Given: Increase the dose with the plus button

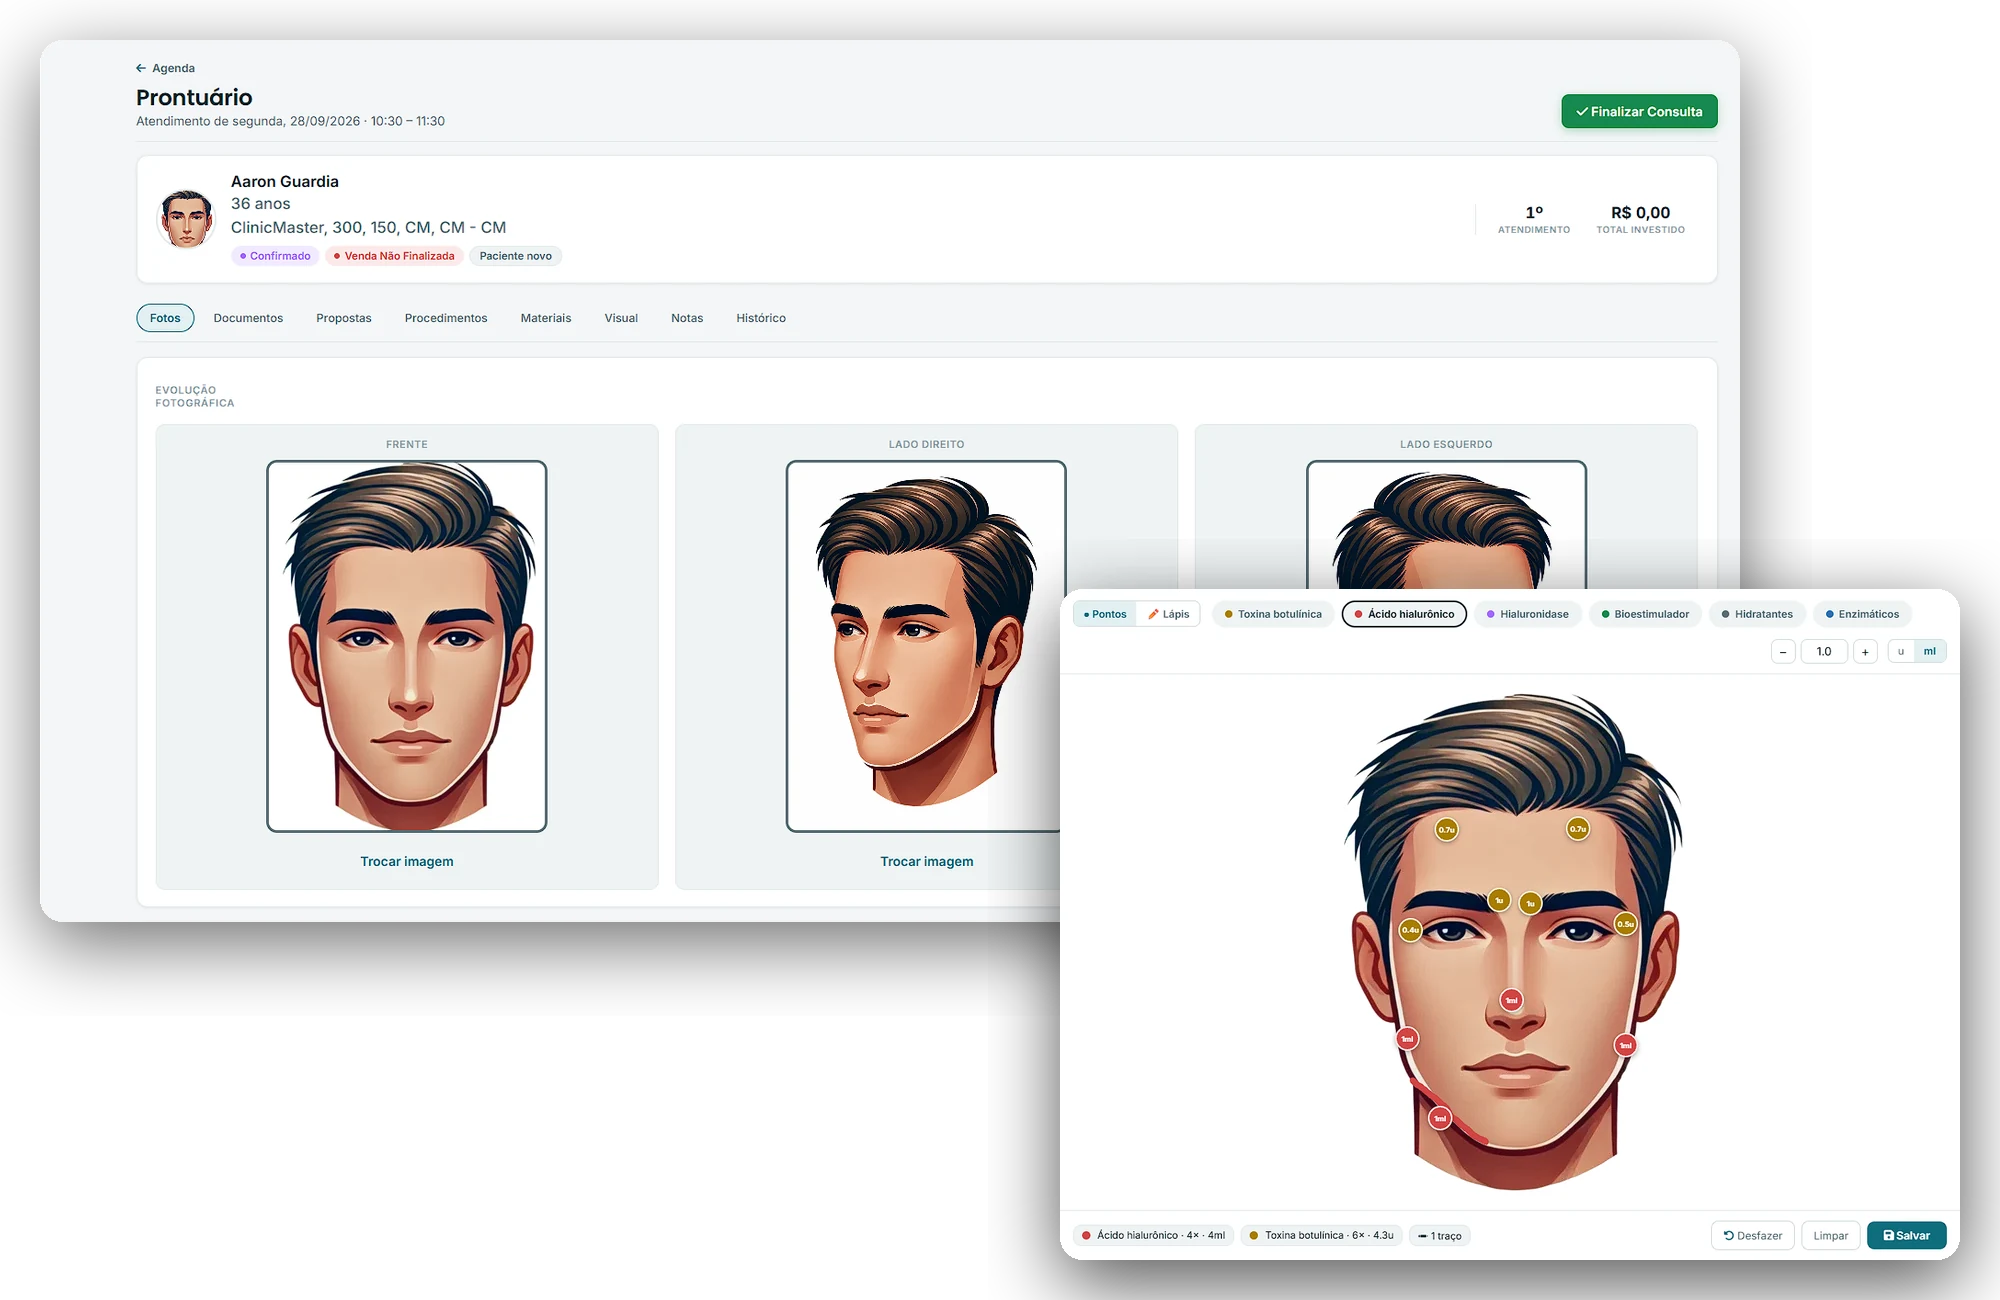Looking at the screenshot, I should click(1865, 652).
